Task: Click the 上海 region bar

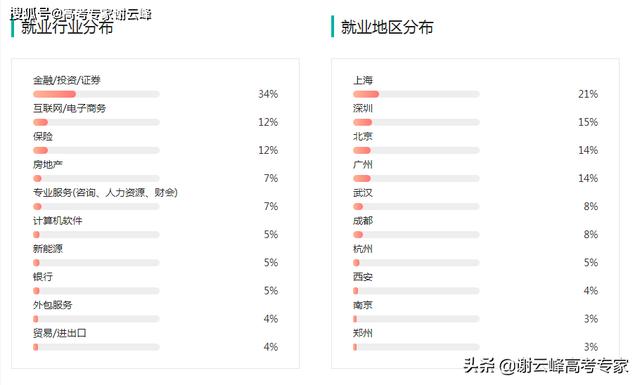Action: click(416, 94)
